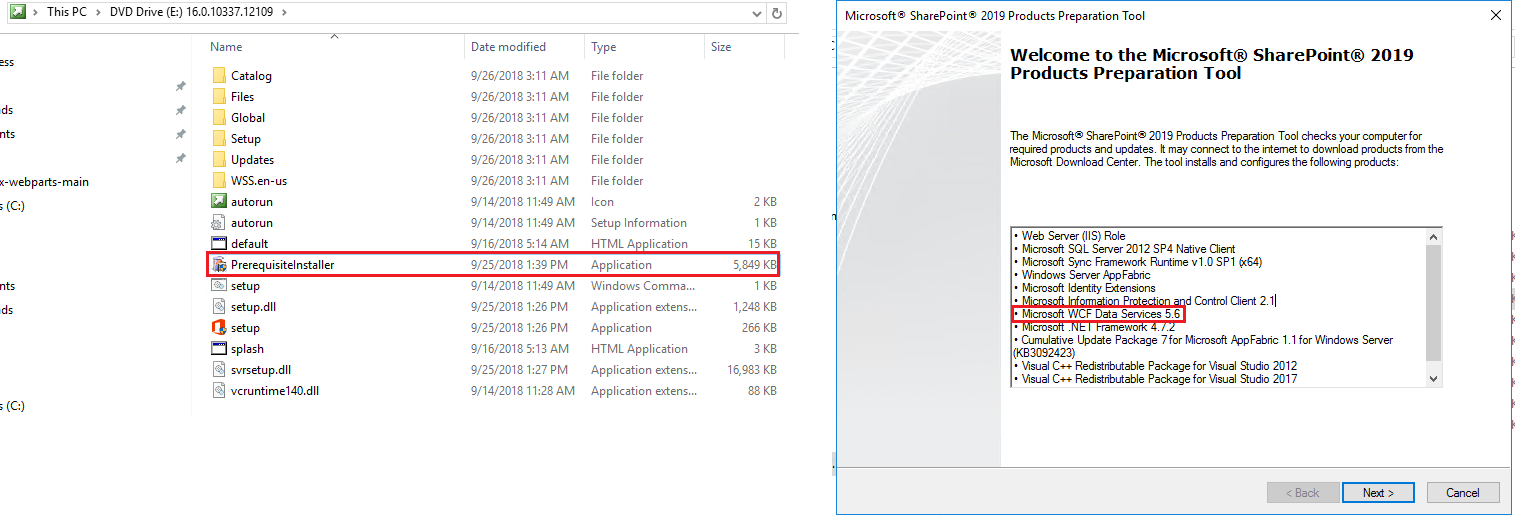Click the 5,849 KB size cell
1525x531 pixels.
pyautogui.click(x=754, y=265)
